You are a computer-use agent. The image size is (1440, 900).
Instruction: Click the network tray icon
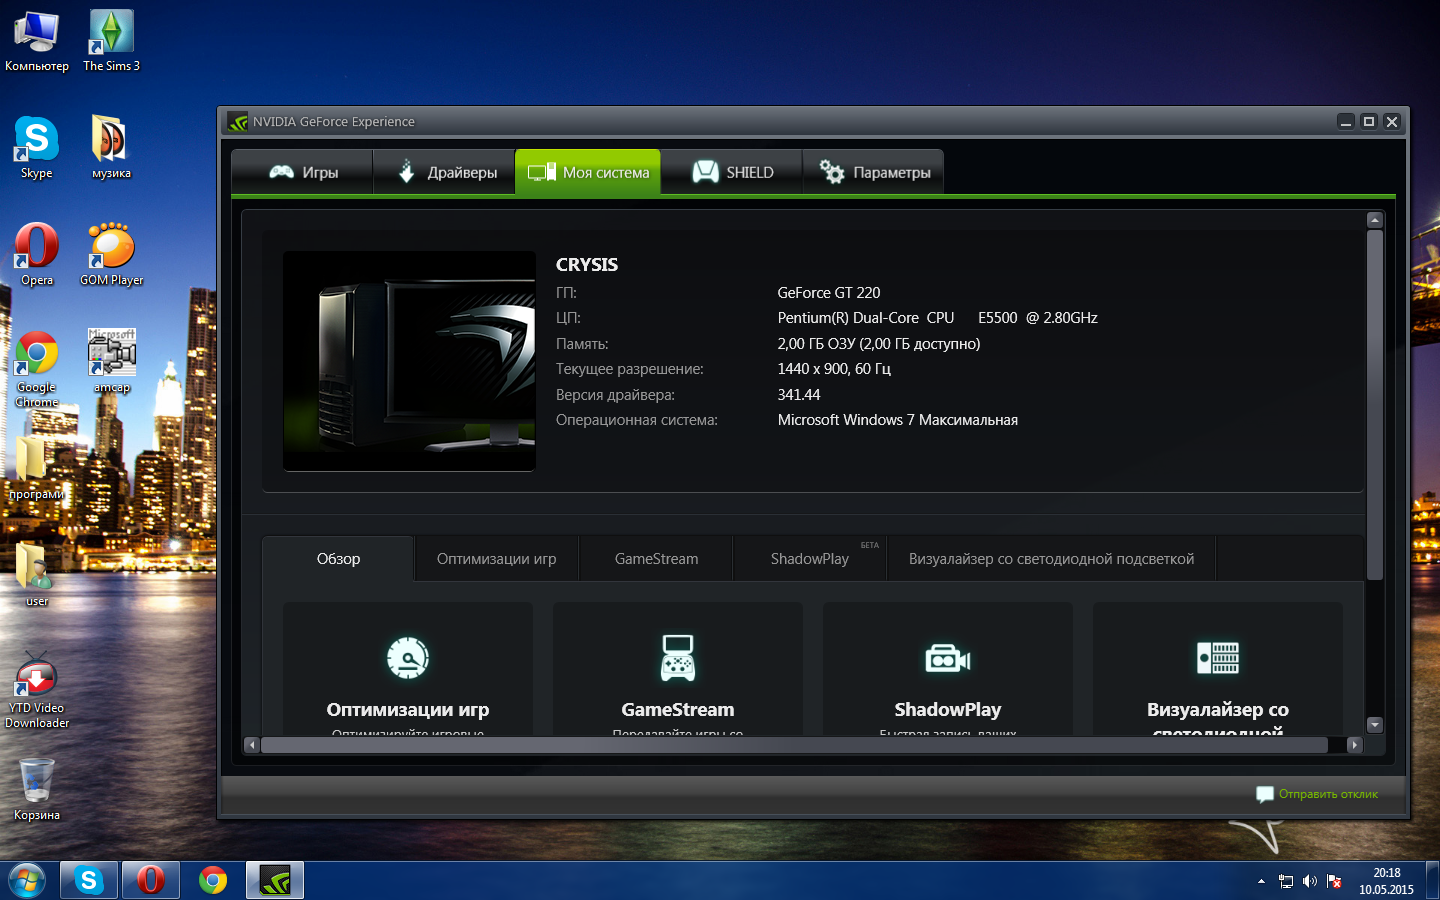(1286, 881)
